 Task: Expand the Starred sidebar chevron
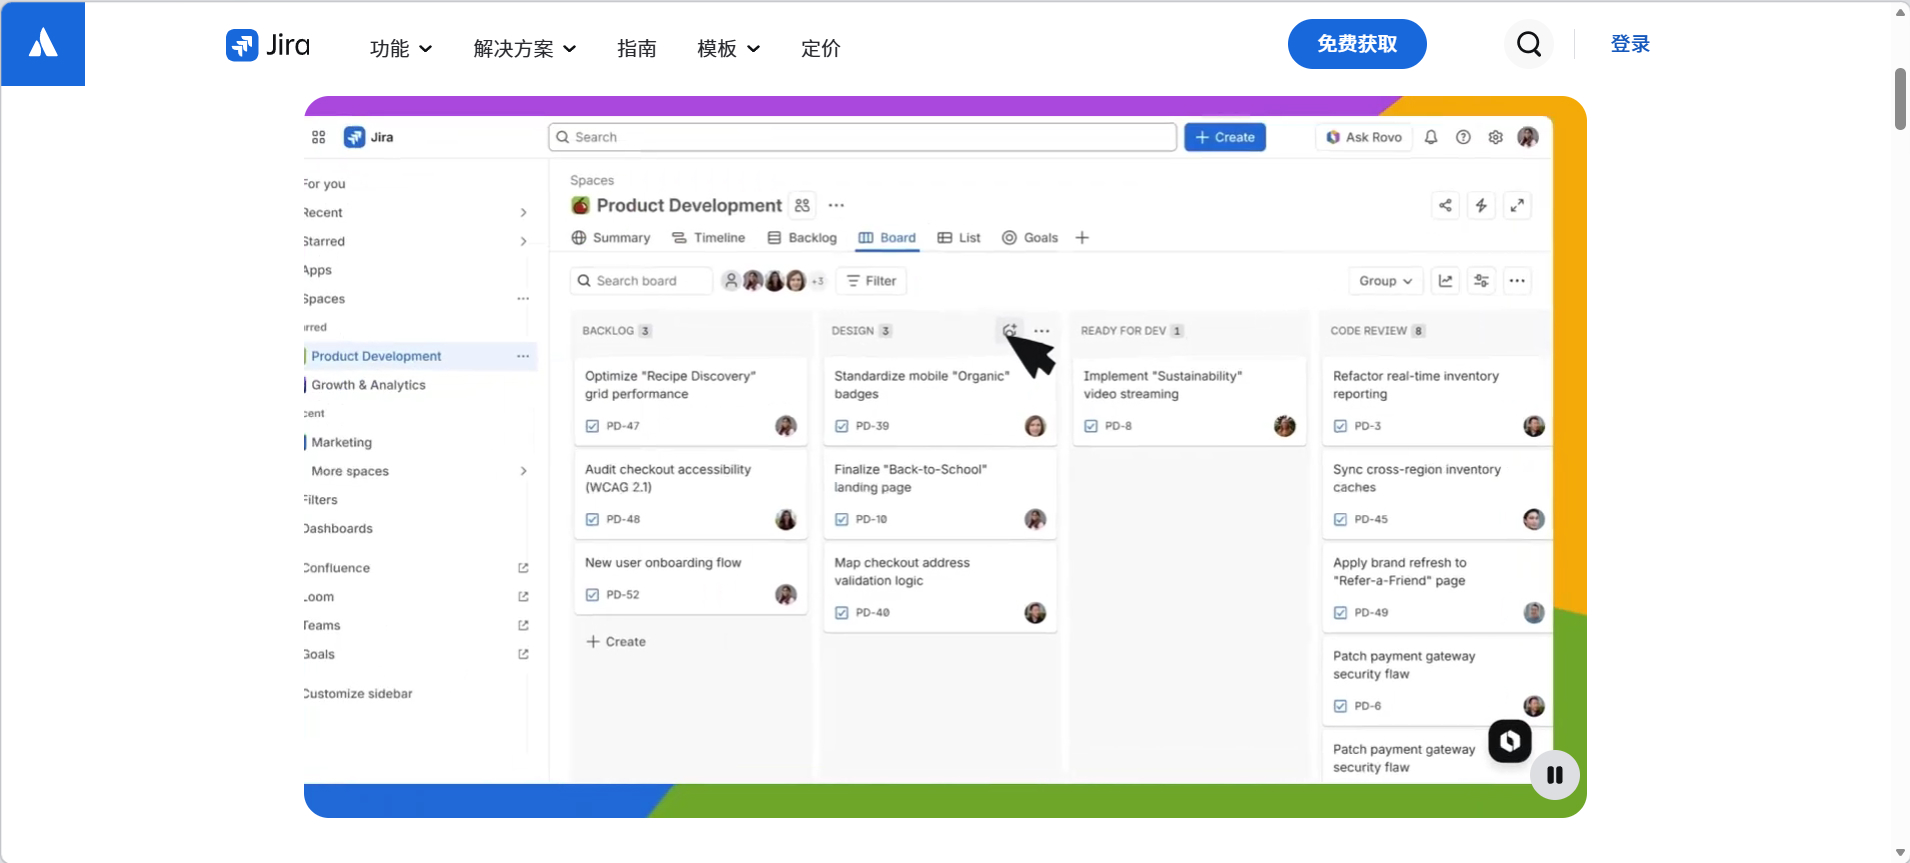point(523,241)
